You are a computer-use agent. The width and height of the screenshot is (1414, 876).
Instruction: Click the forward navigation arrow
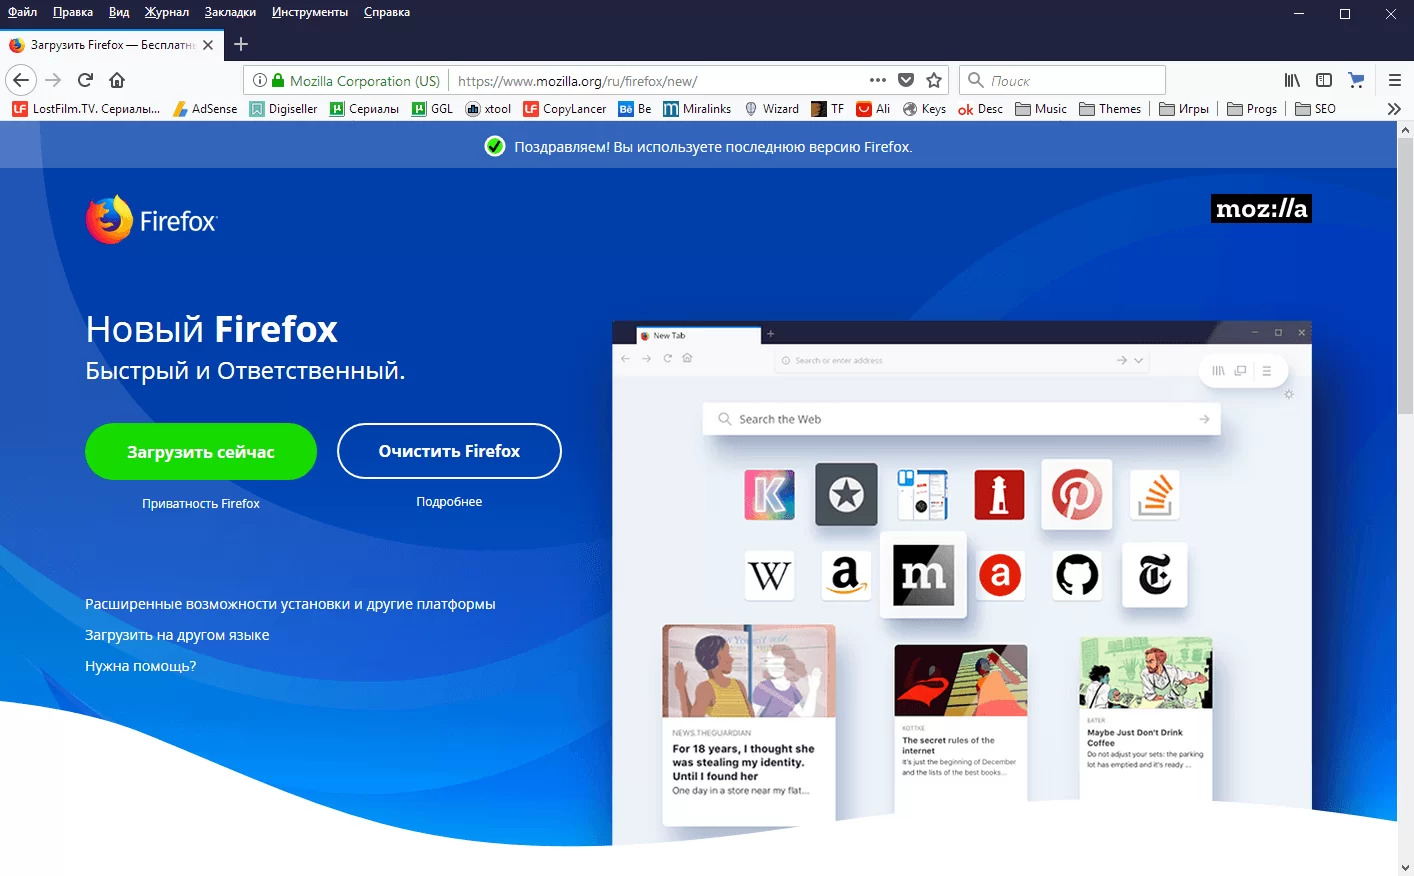pyautogui.click(x=54, y=80)
